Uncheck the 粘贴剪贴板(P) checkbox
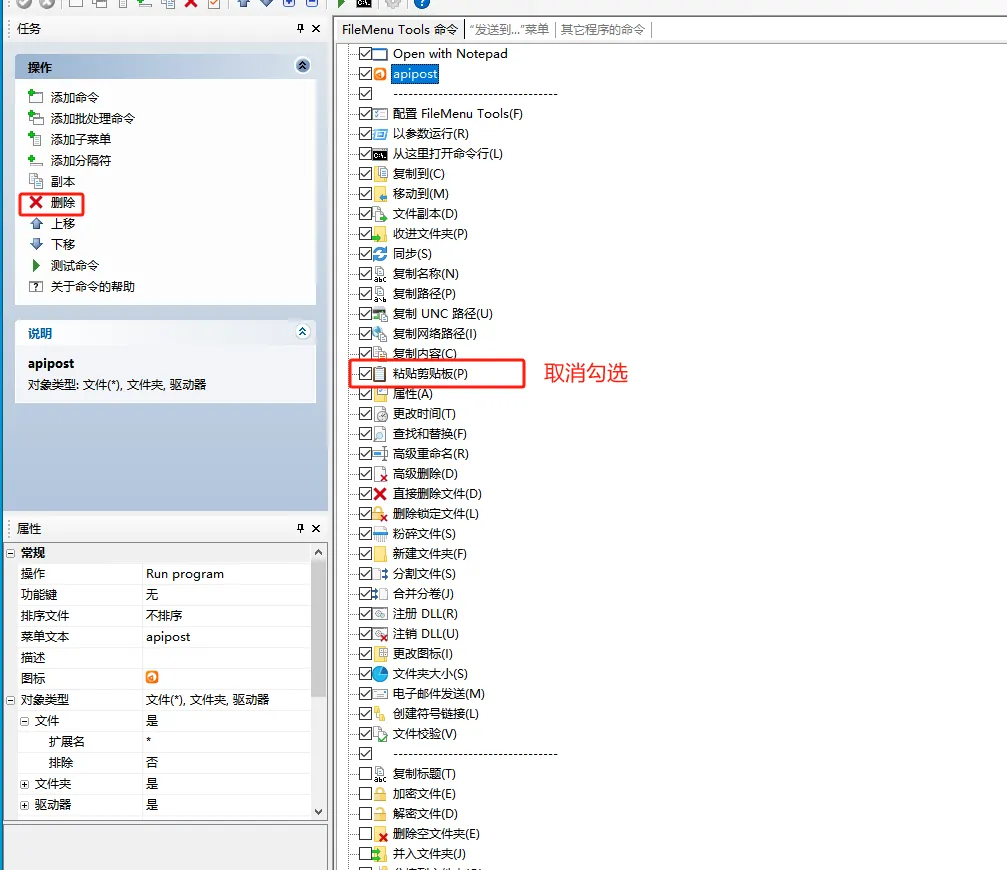 pos(364,373)
